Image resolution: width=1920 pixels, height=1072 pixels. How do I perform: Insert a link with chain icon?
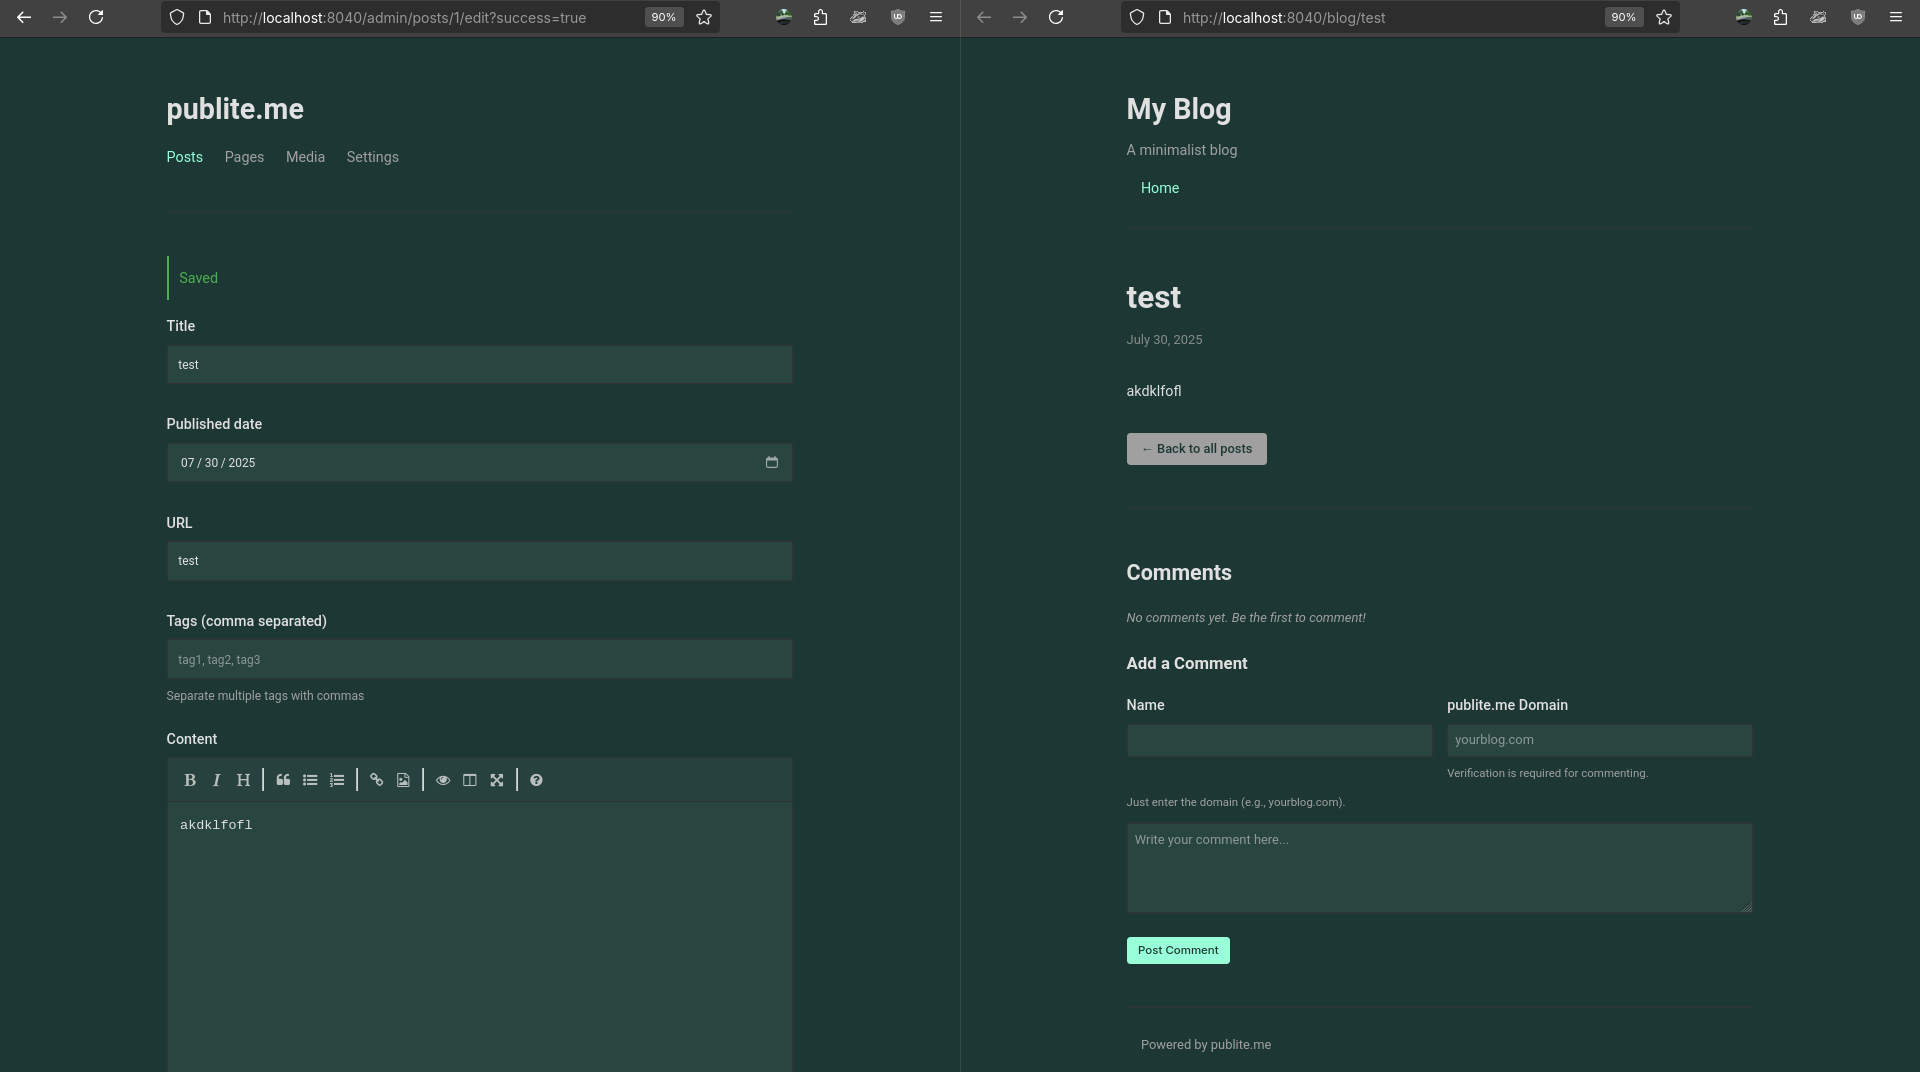tap(376, 780)
